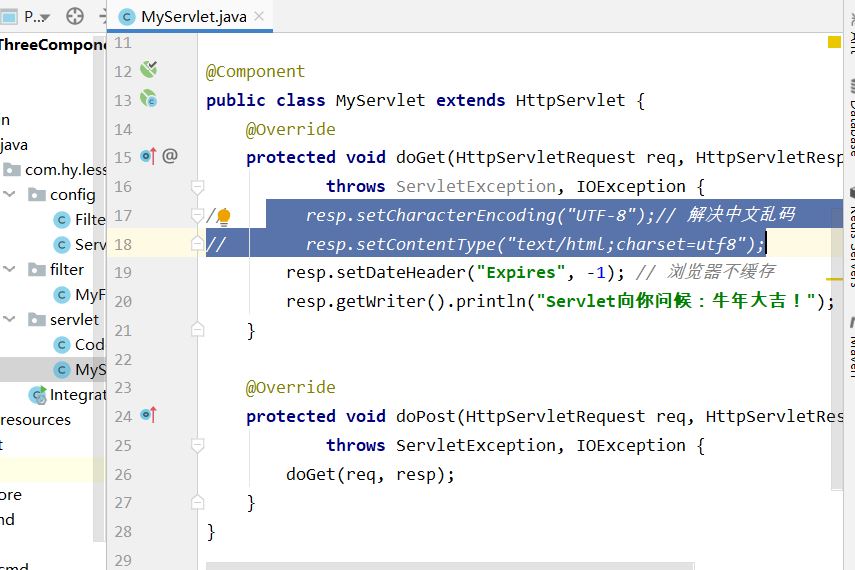The height and width of the screenshot is (570, 855).
Task: Click the horizontal scrollbar under the editor
Action: [x=450, y=566]
